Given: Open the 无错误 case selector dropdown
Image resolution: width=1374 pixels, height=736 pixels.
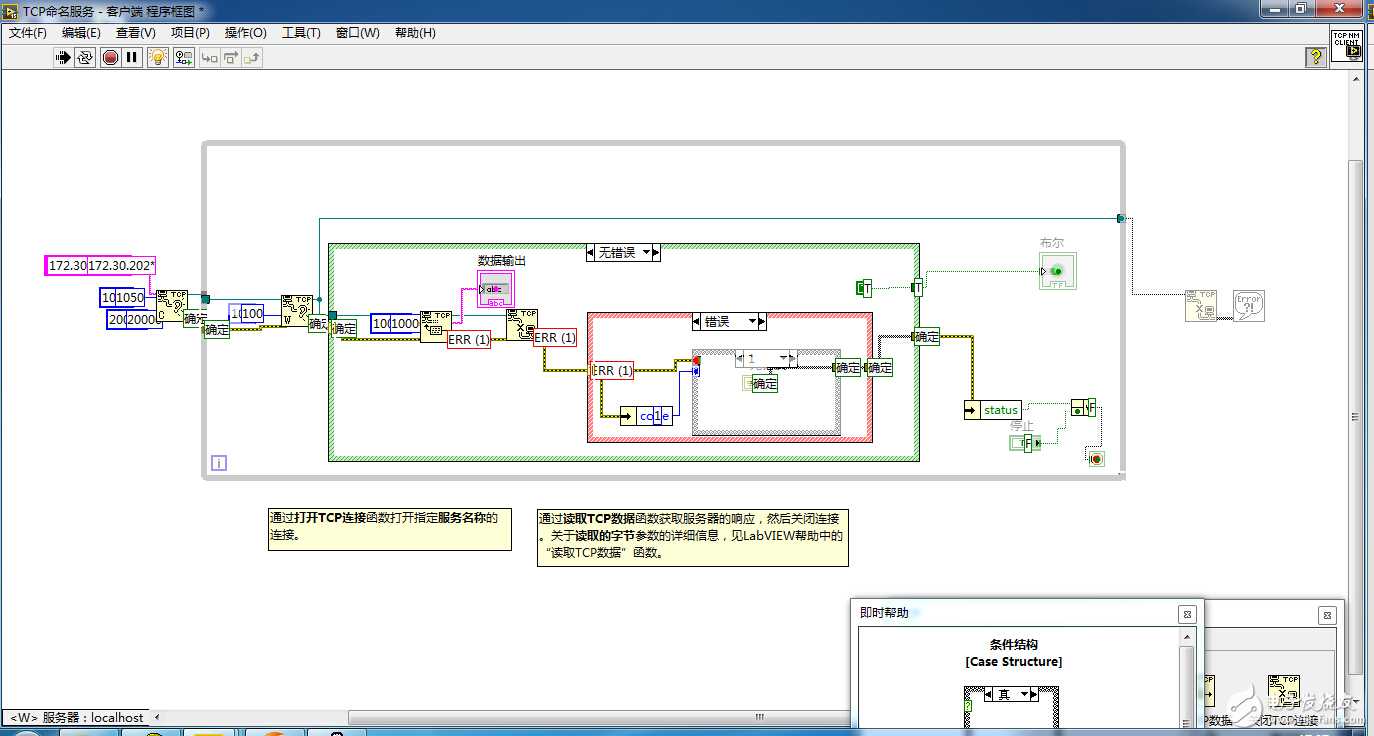Looking at the screenshot, I should (x=646, y=253).
